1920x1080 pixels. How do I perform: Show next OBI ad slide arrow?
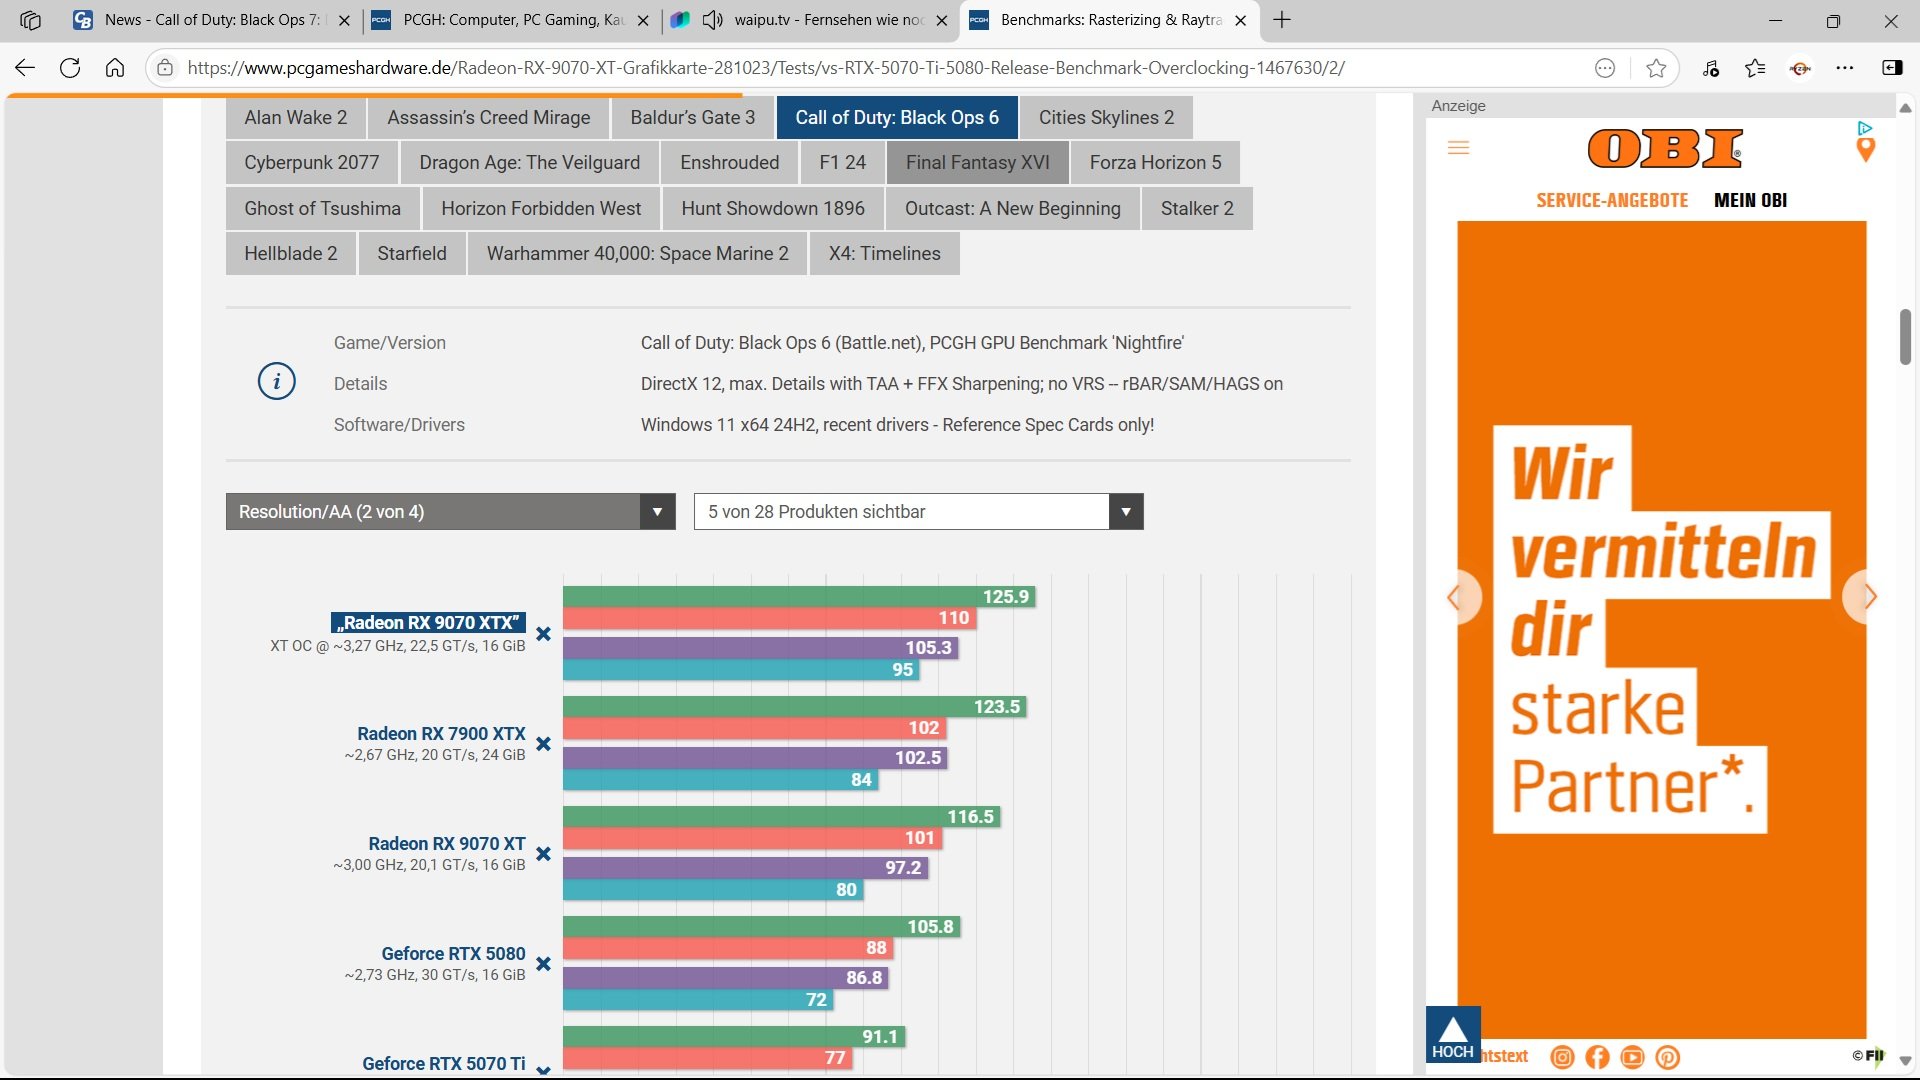point(1868,597)
